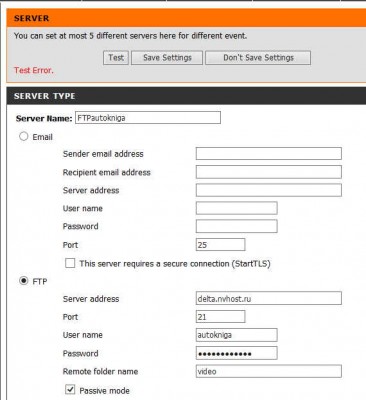
Task: Click Remote folder name field video
Action: [269, 371]
